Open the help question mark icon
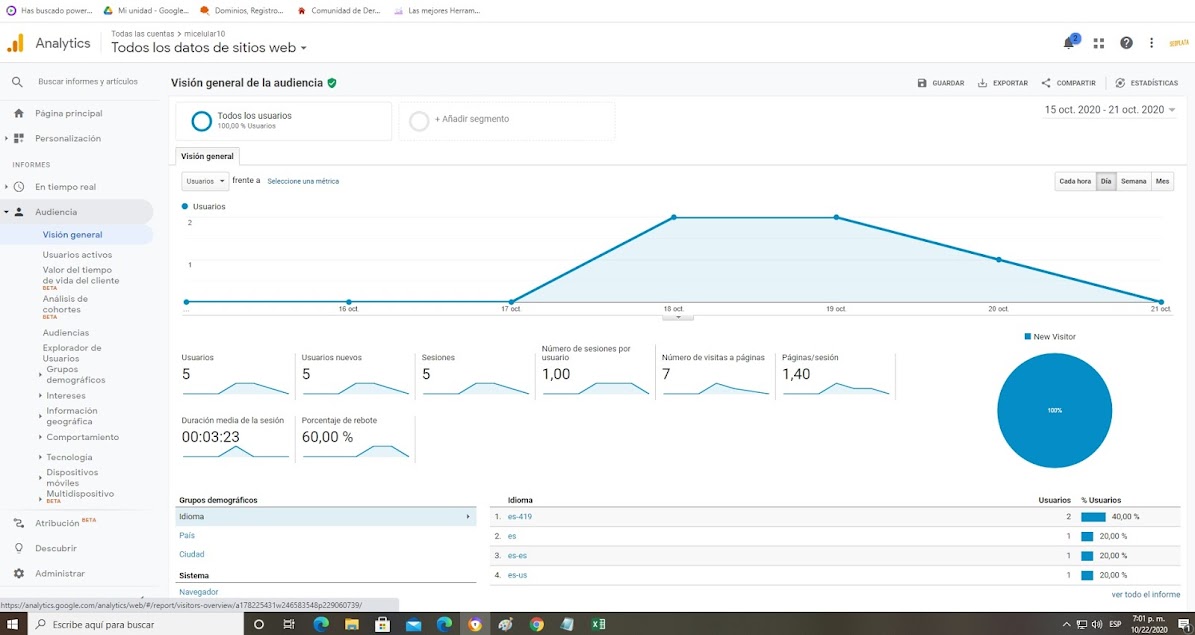 coord(1126,43)
